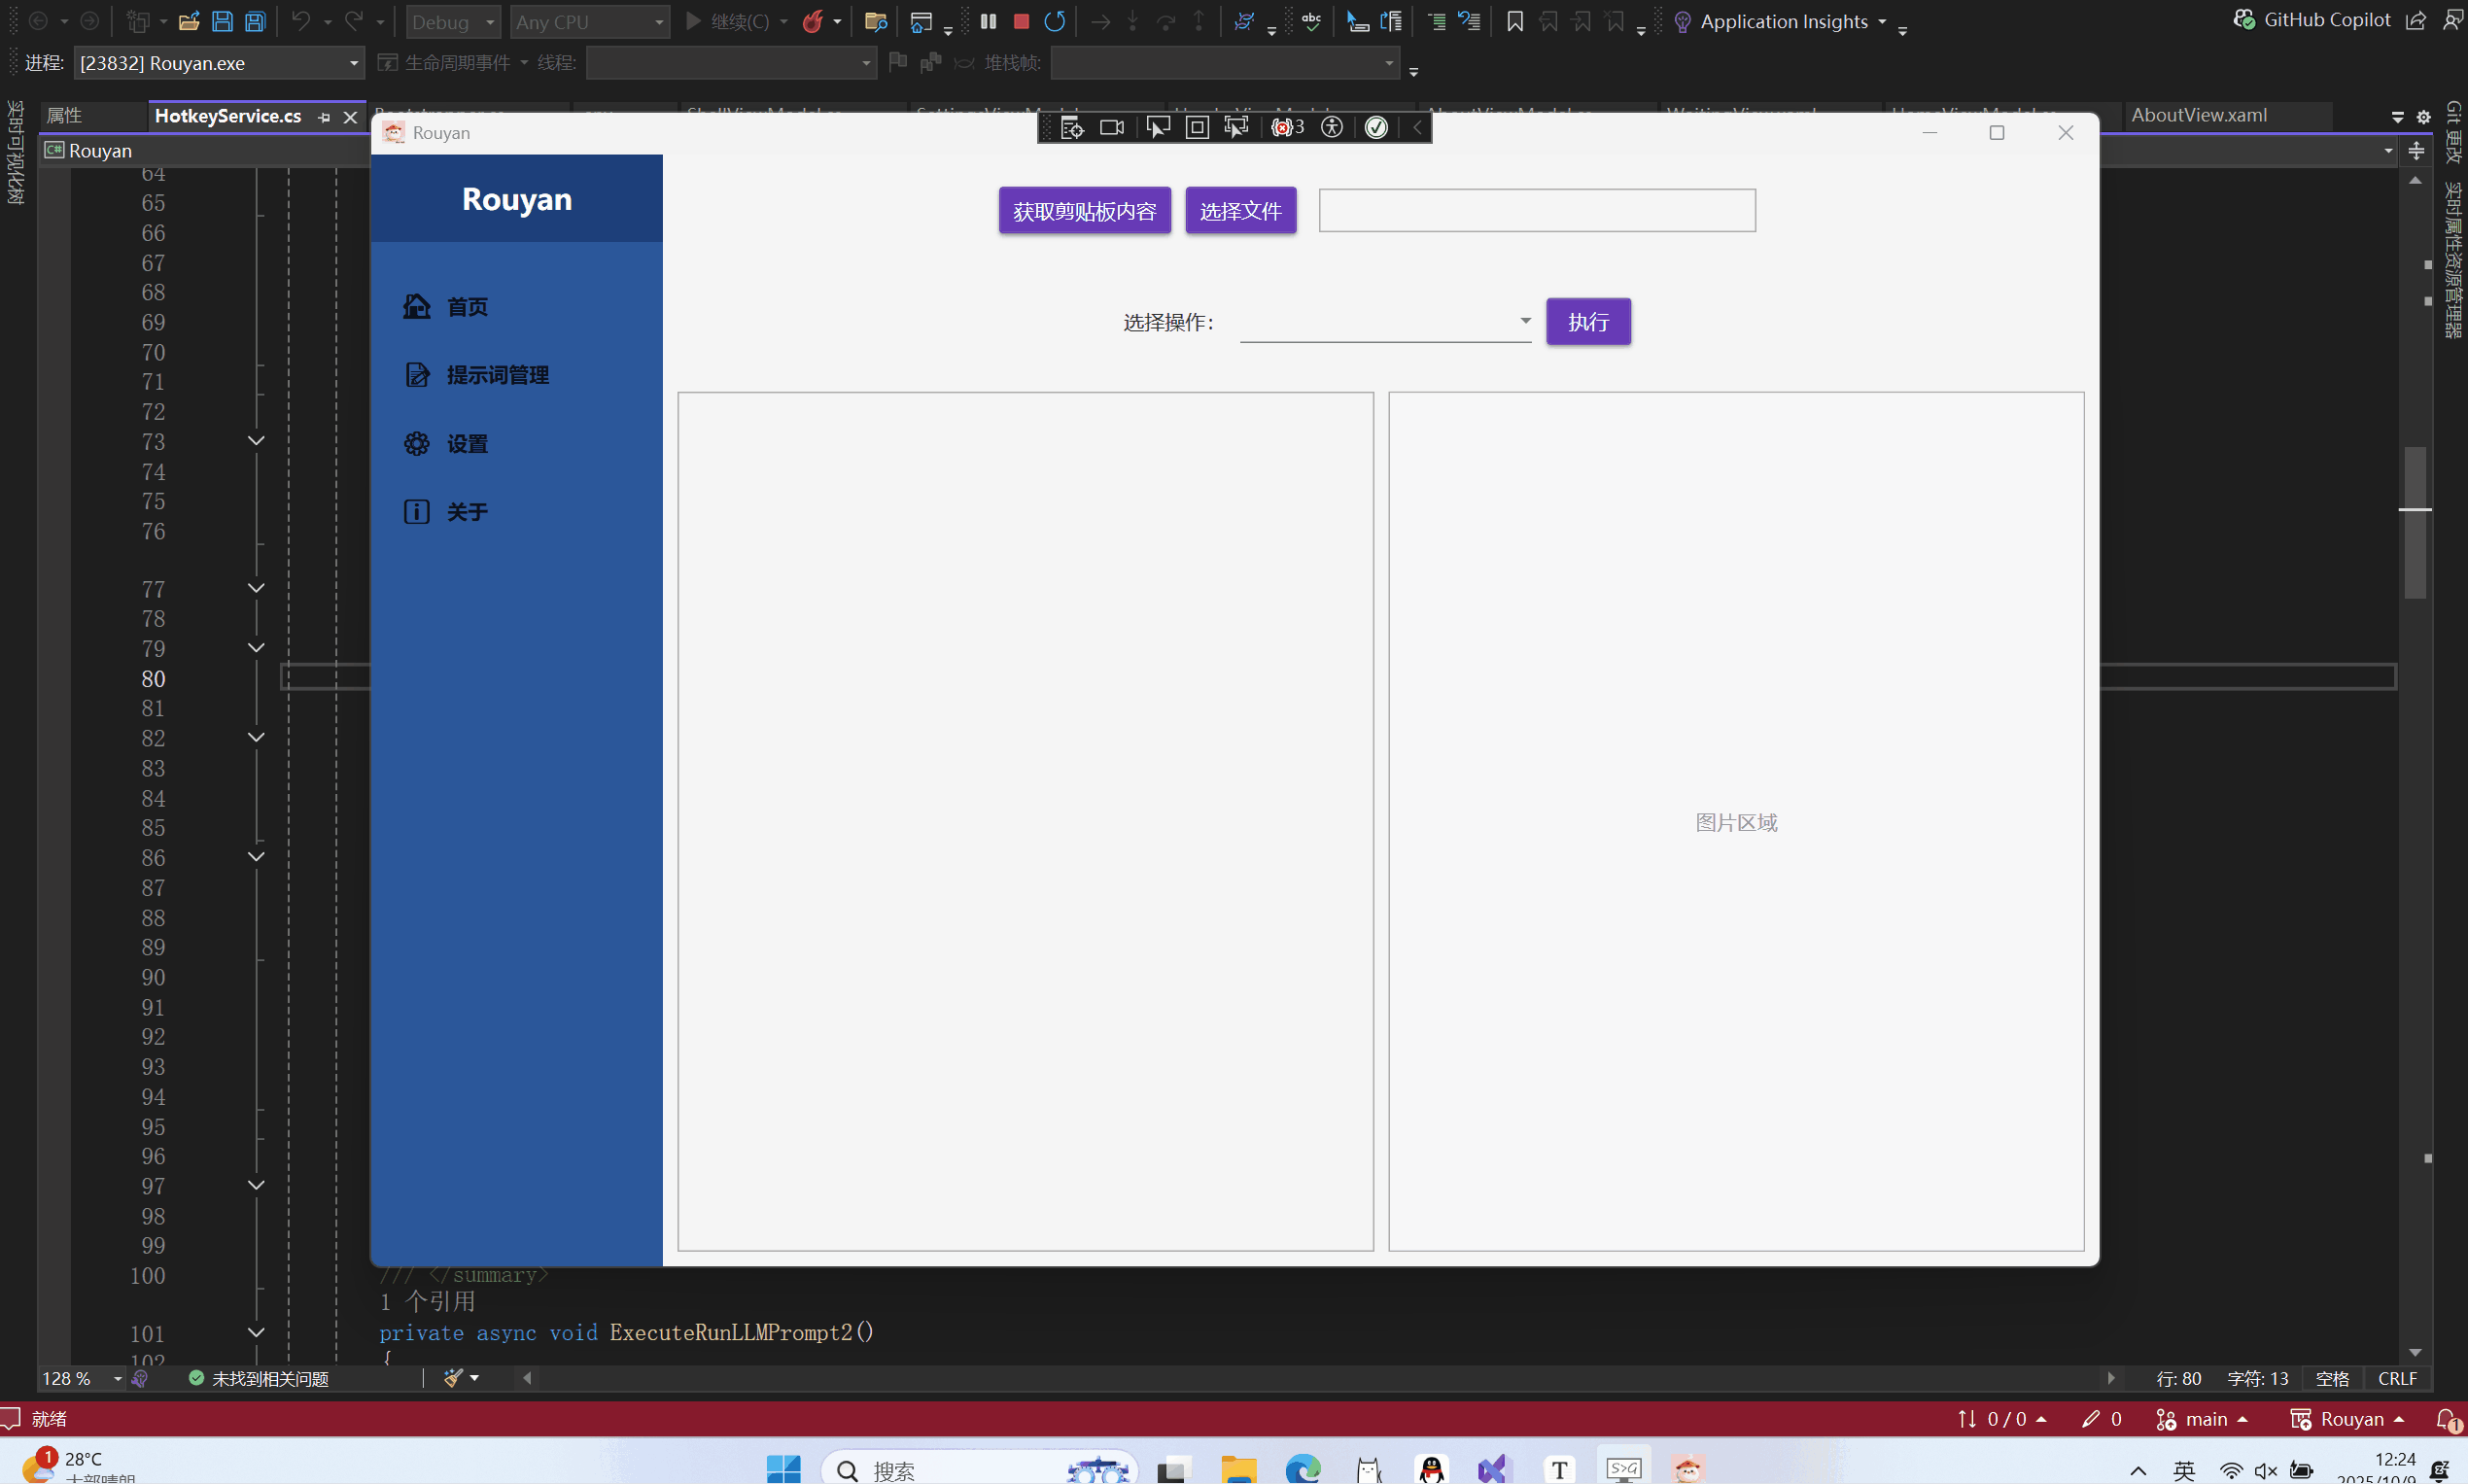
Task: Toggle display layout adorners in runtime toolbar
Action: (1197, 128)
